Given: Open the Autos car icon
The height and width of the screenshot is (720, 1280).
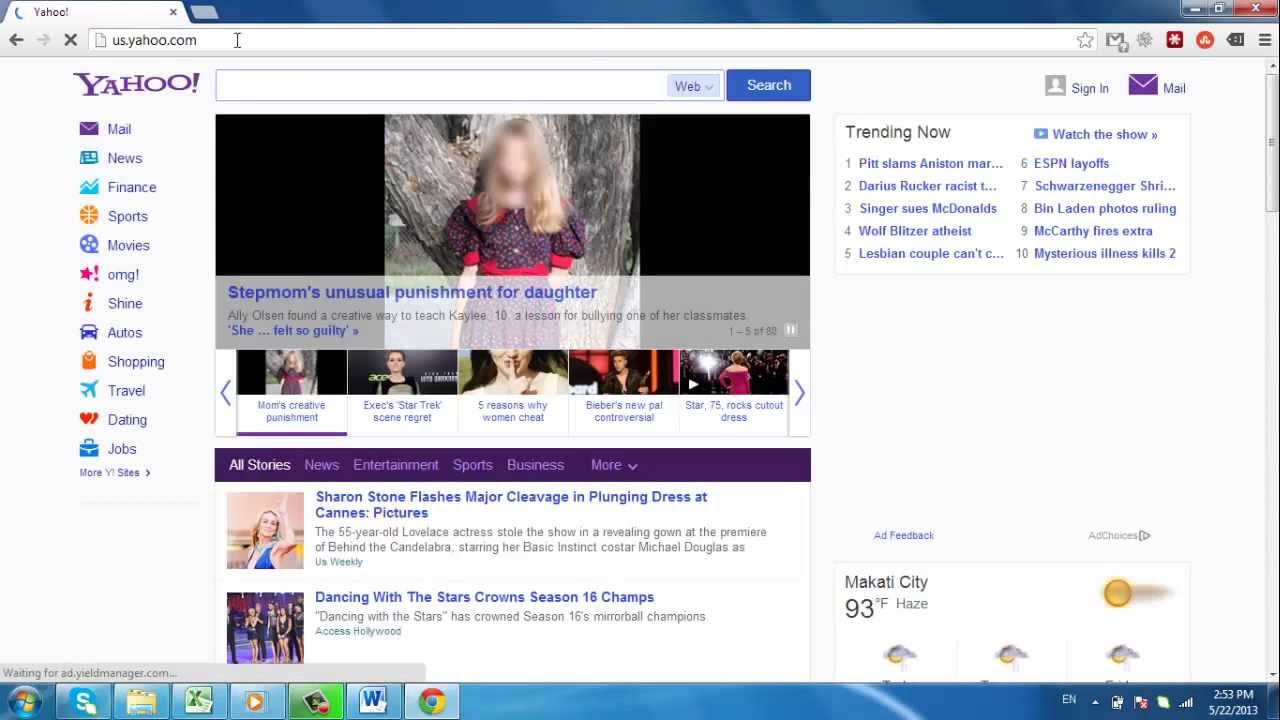Looking at the screenshot, I should pos(89,332).
